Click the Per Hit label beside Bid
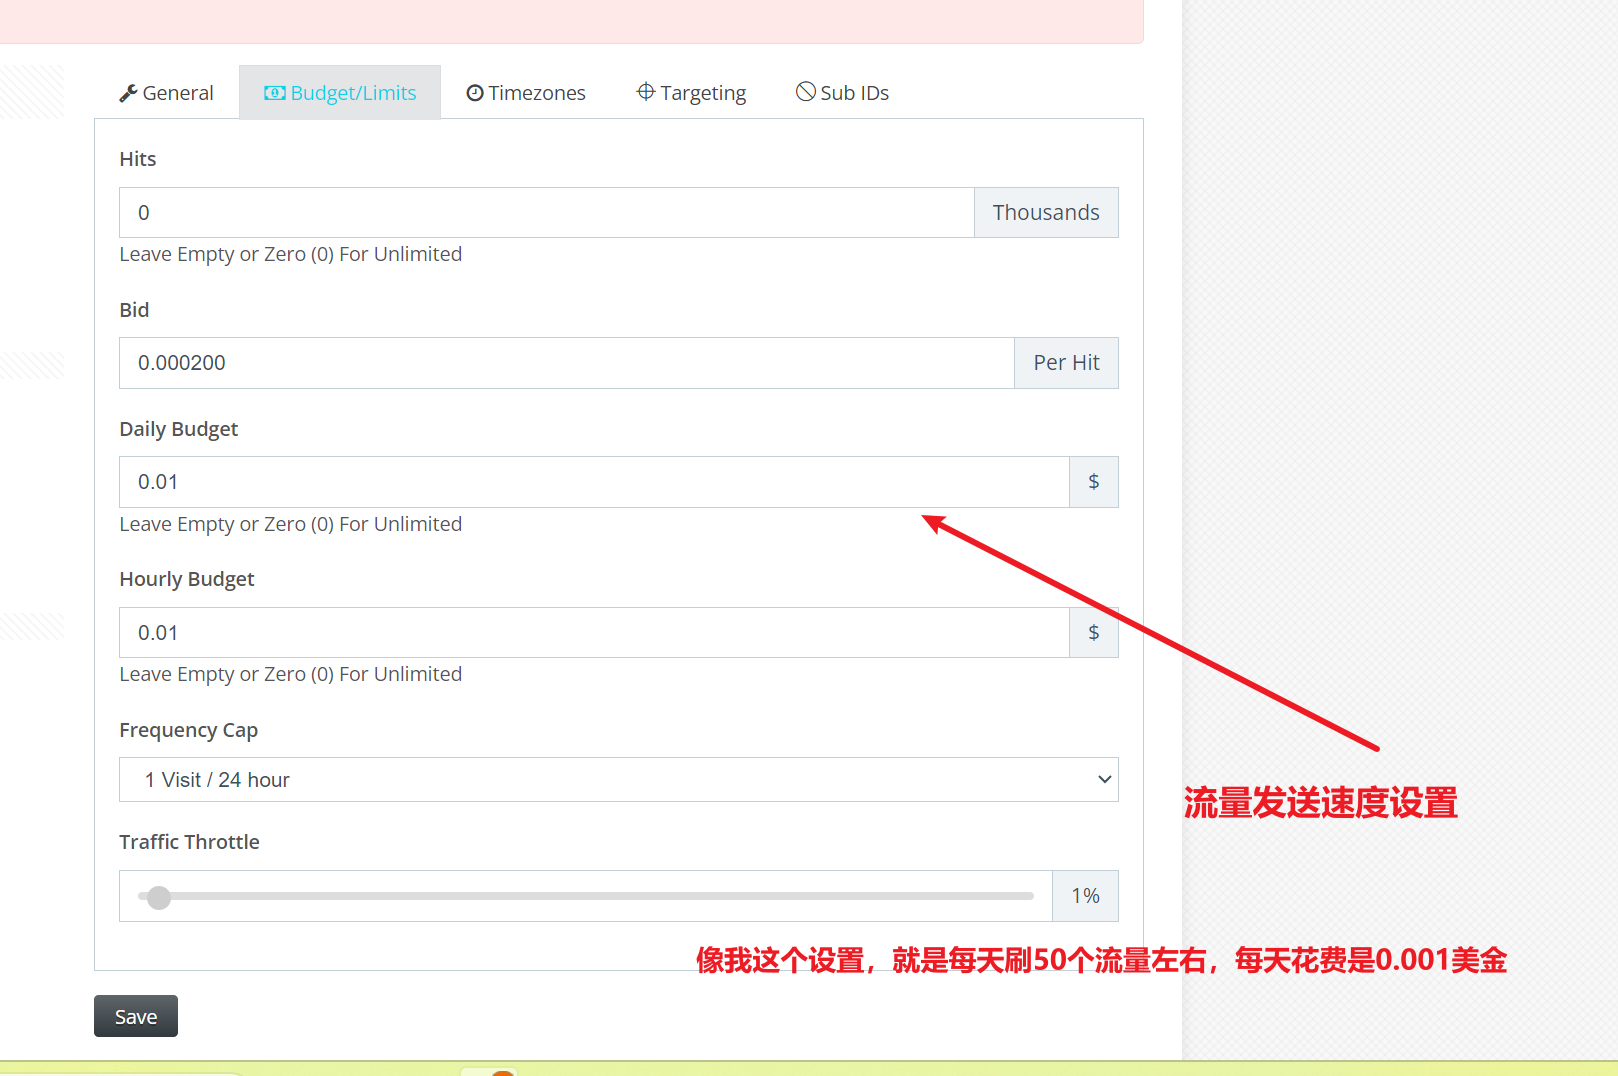This screenshot has height=1076, width=1618. pyautogui.click(x=1066, y=363)
